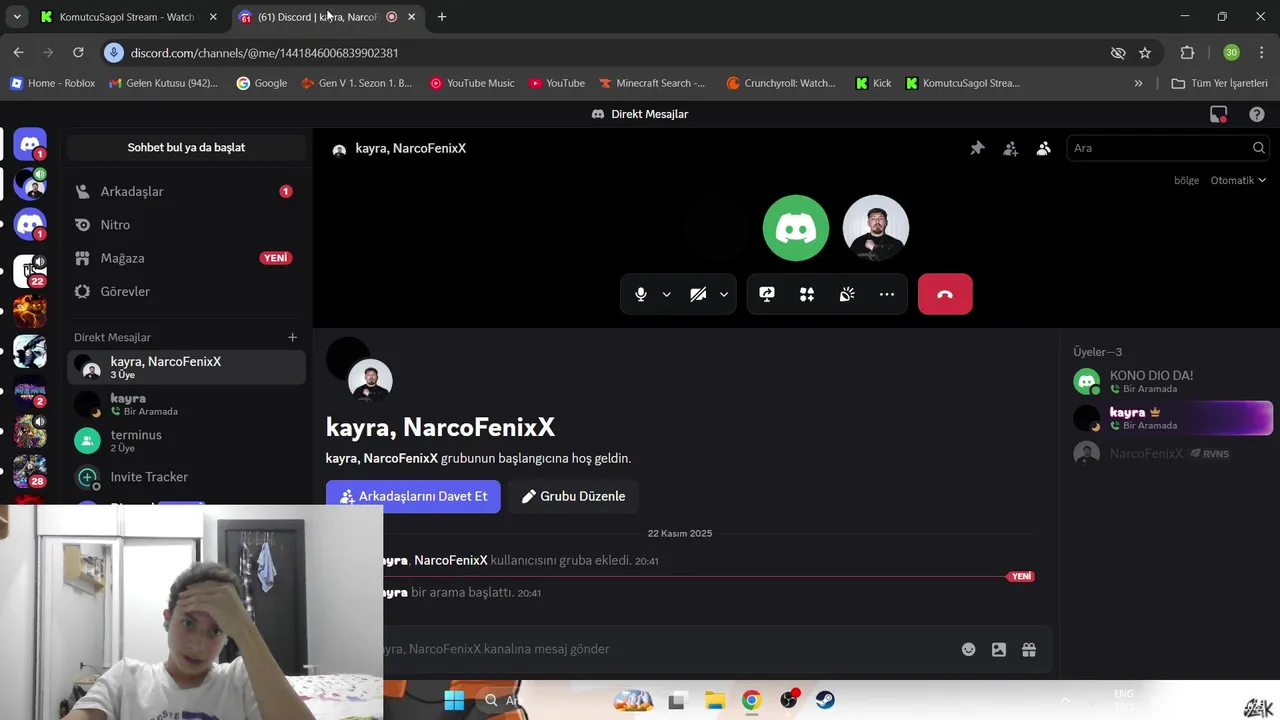Open Windows Start menu

point(454,700)
